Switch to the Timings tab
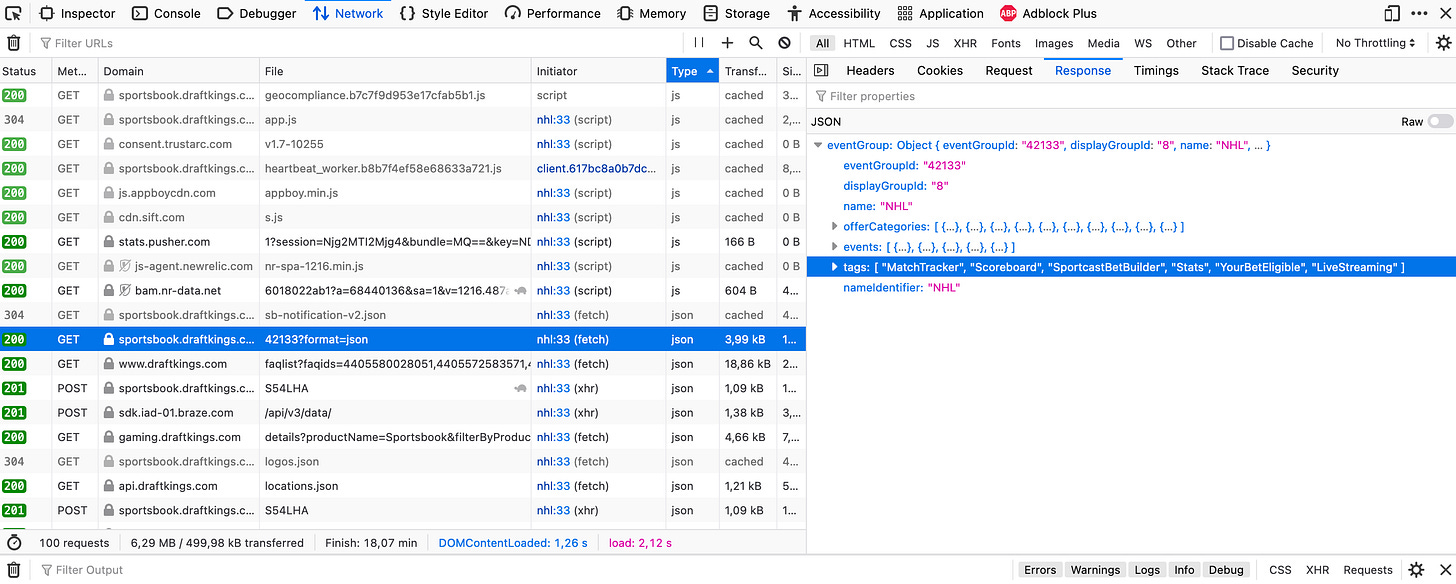 click(1156, 70)
